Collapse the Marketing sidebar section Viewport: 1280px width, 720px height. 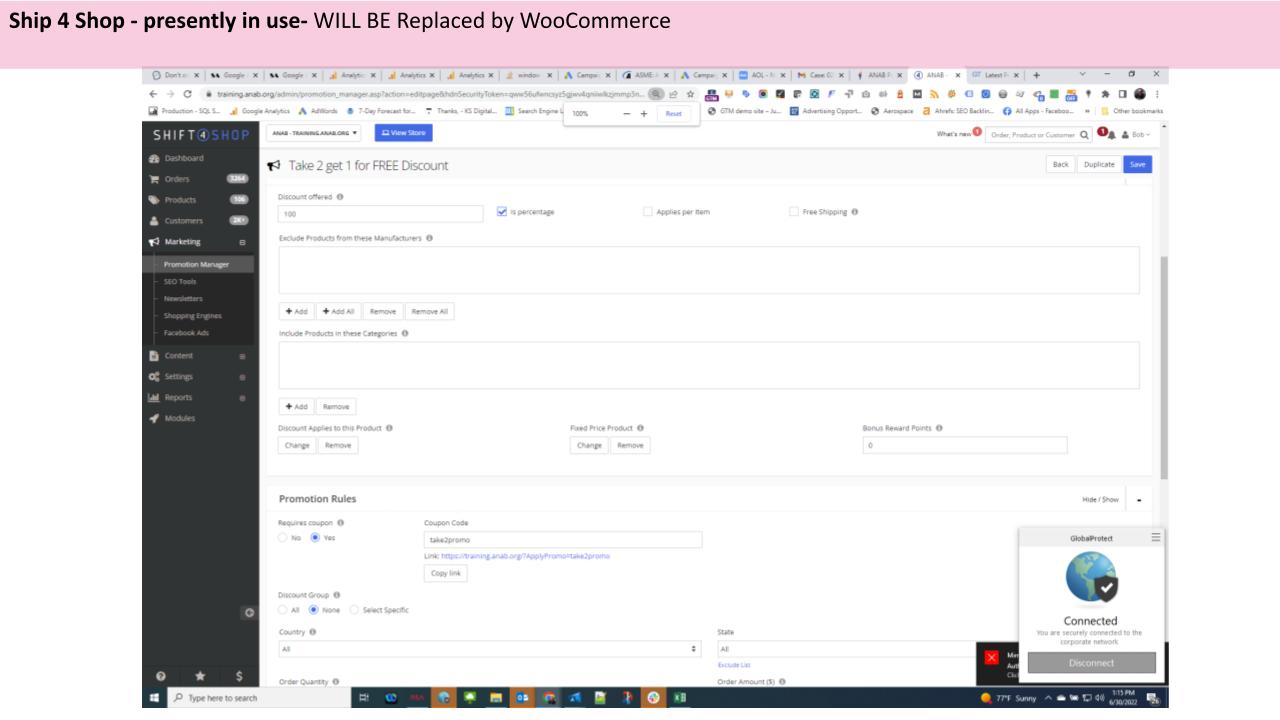(242, 241)
